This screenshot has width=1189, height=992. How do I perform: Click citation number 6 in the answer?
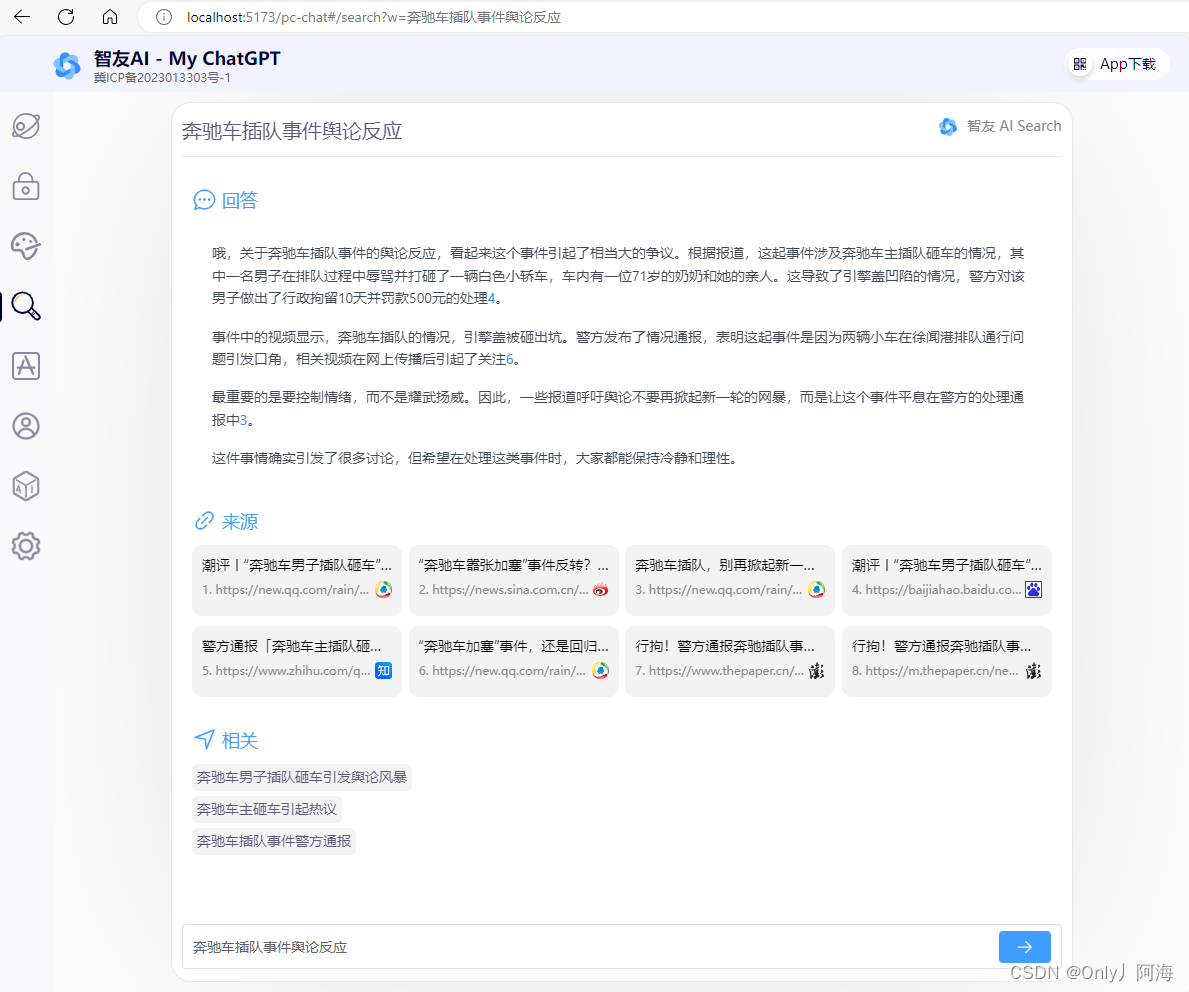tap(510, 359)
